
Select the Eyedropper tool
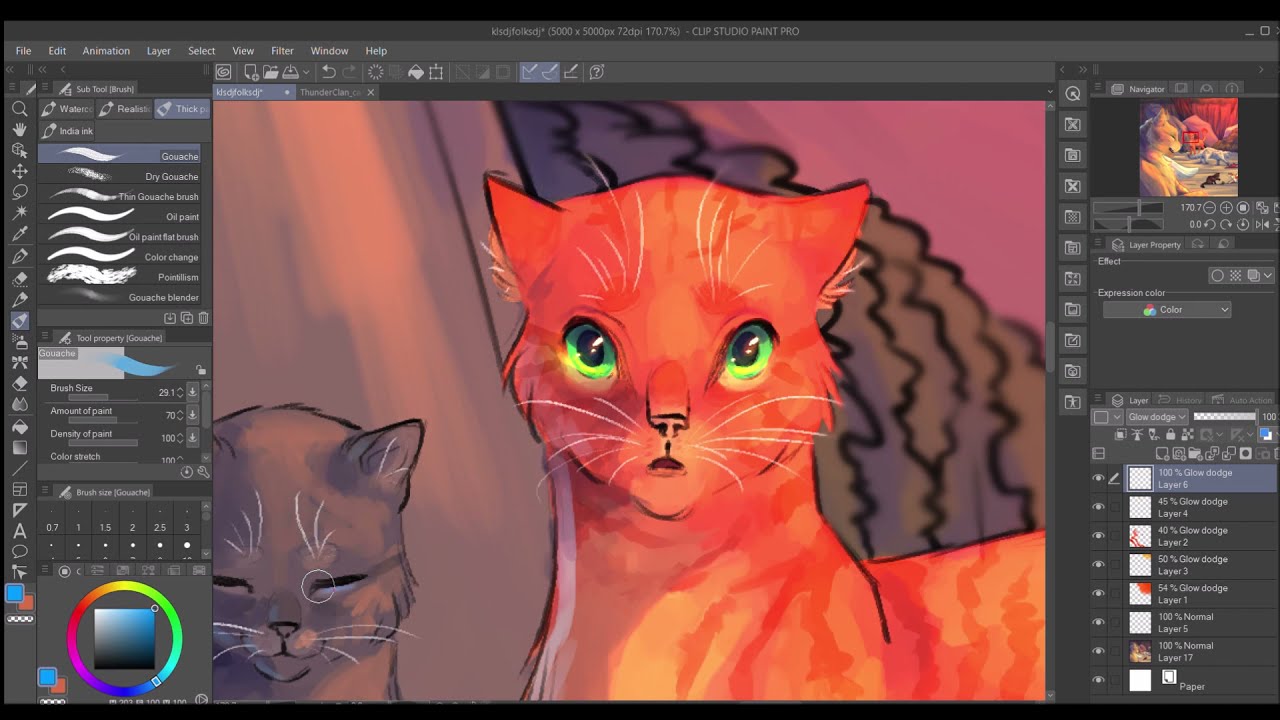19,234
